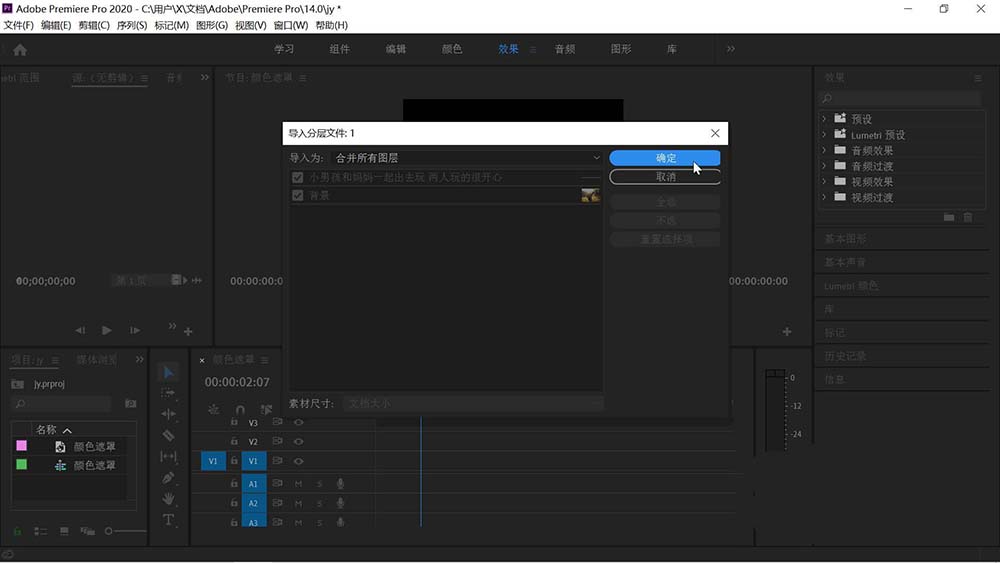Viewport: 1000px width, 563px height.
Task: Click 取消 to cancel import
Action: coord(665,177)
